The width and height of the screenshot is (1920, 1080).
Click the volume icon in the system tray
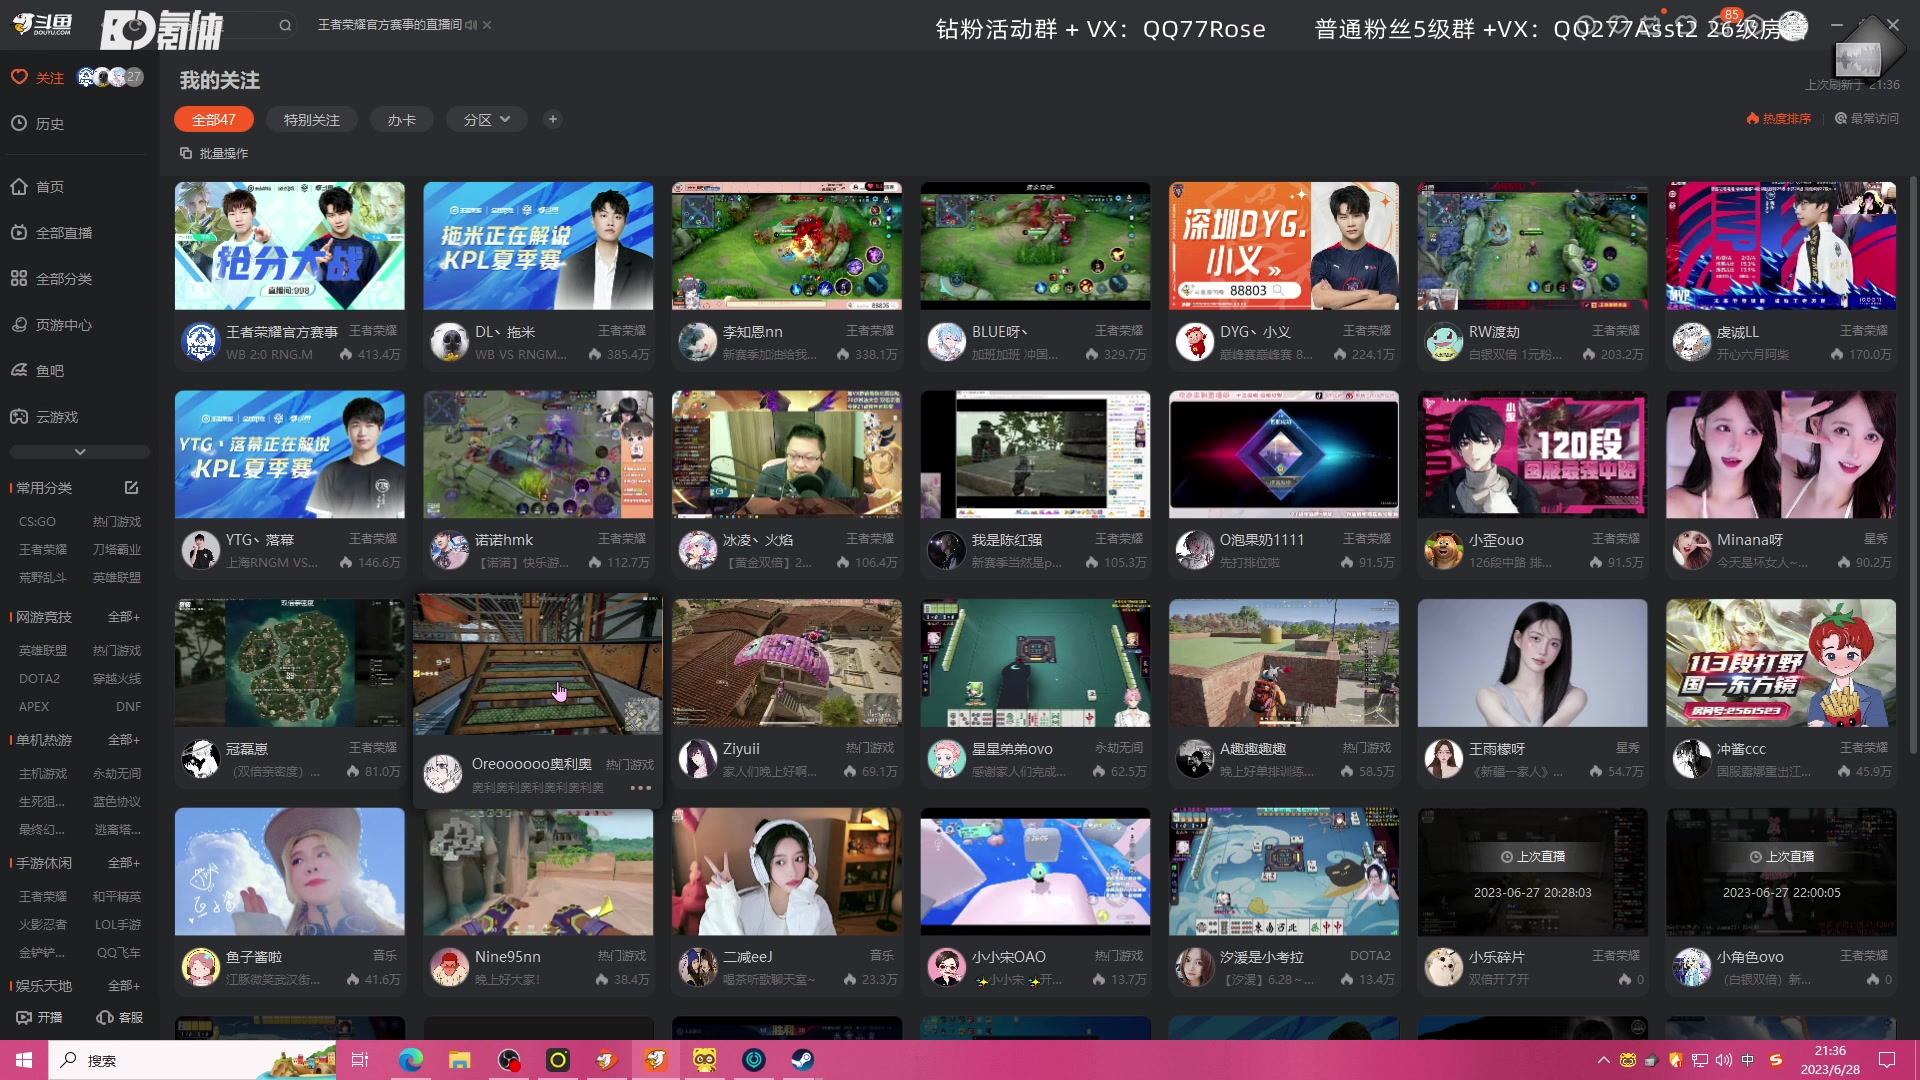pyautogui.click(x=1723, y=1060)
